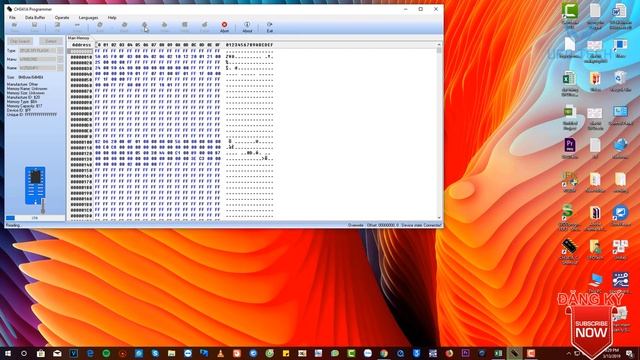640x360 pixels.
Task: Click the Manufacture: Other info line
Action: coord(22,84)
